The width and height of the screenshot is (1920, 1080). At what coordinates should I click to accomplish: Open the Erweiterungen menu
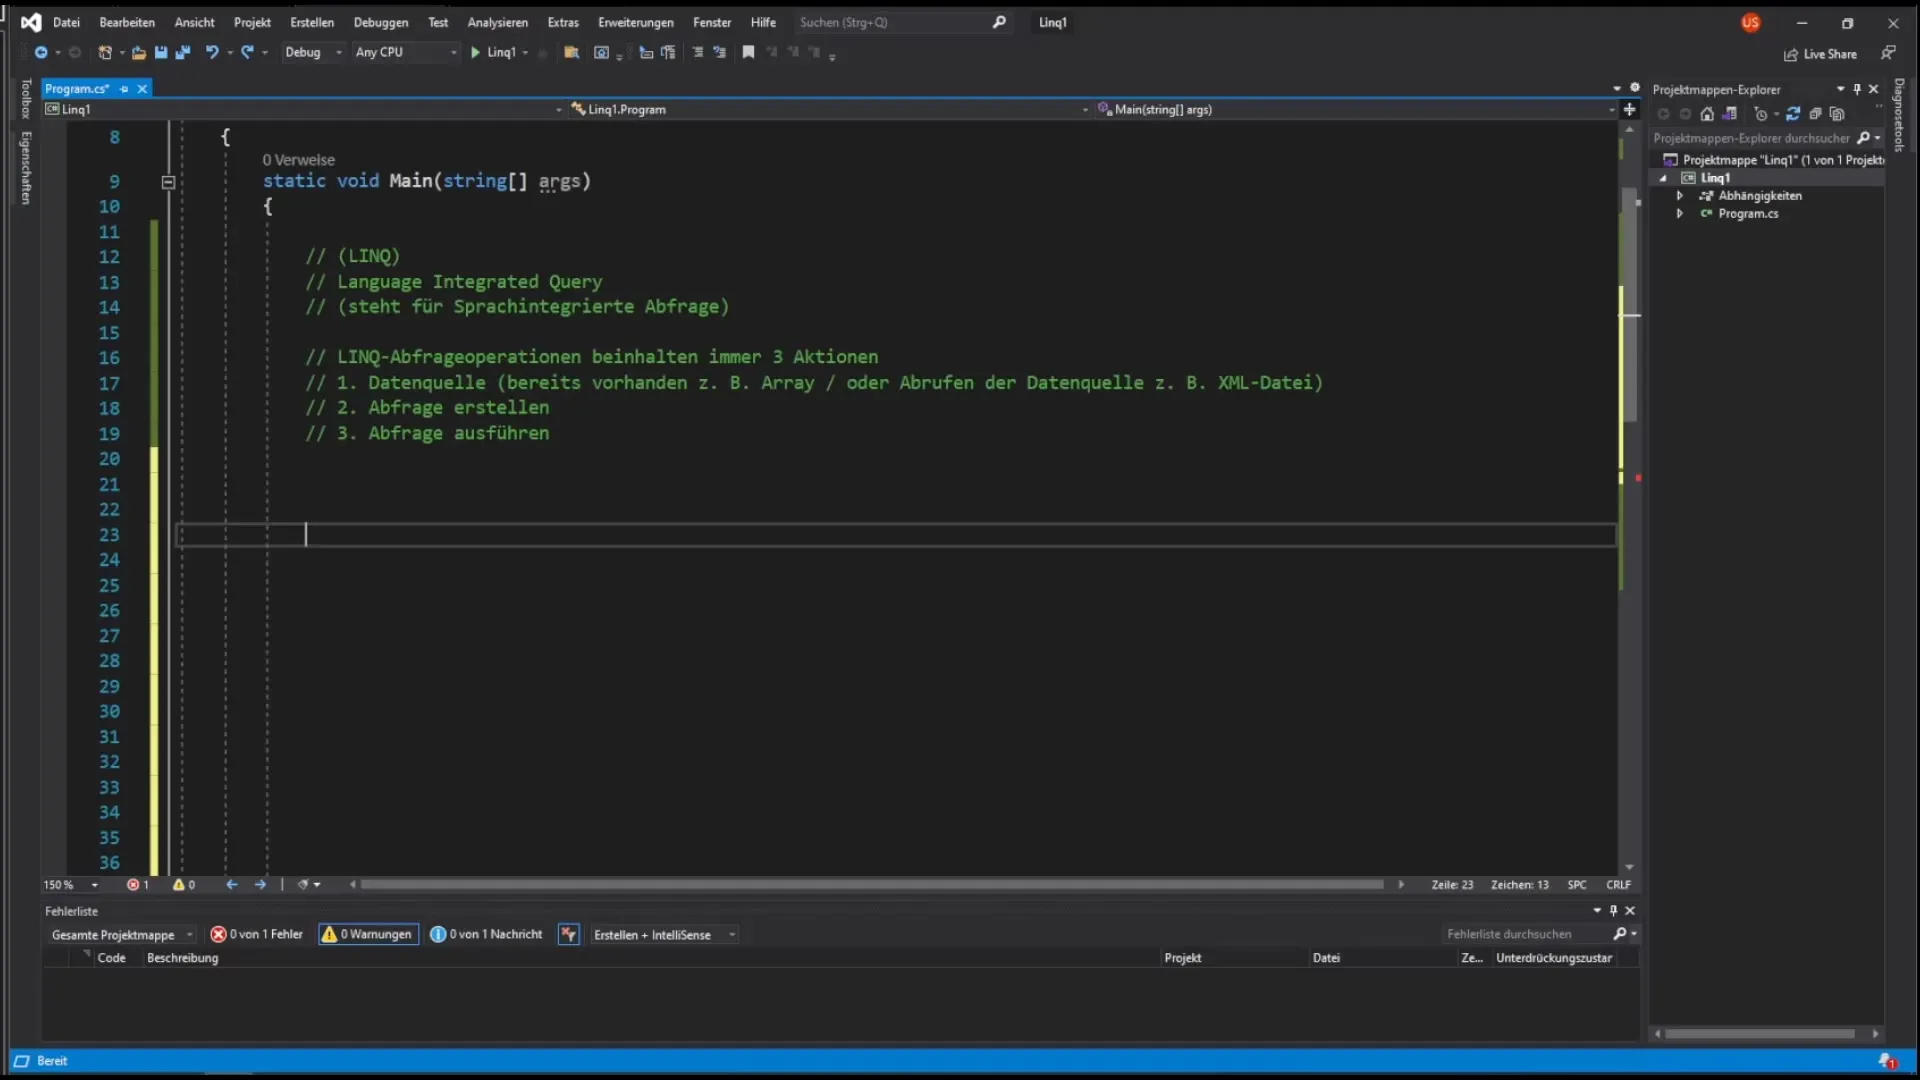pos(635,22)
